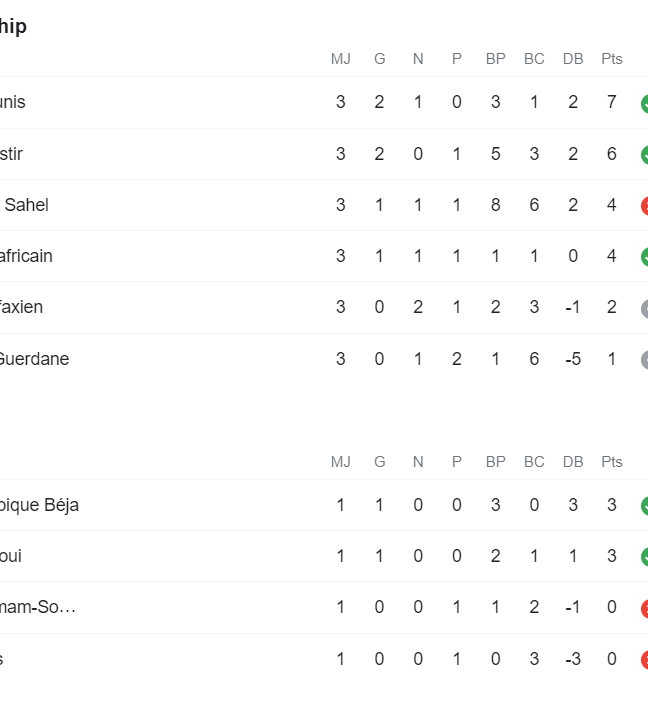Screen dimensions: 648x704
Task: Open the Sahel team row
Action: pyautogui.click(x=324, y=205)
